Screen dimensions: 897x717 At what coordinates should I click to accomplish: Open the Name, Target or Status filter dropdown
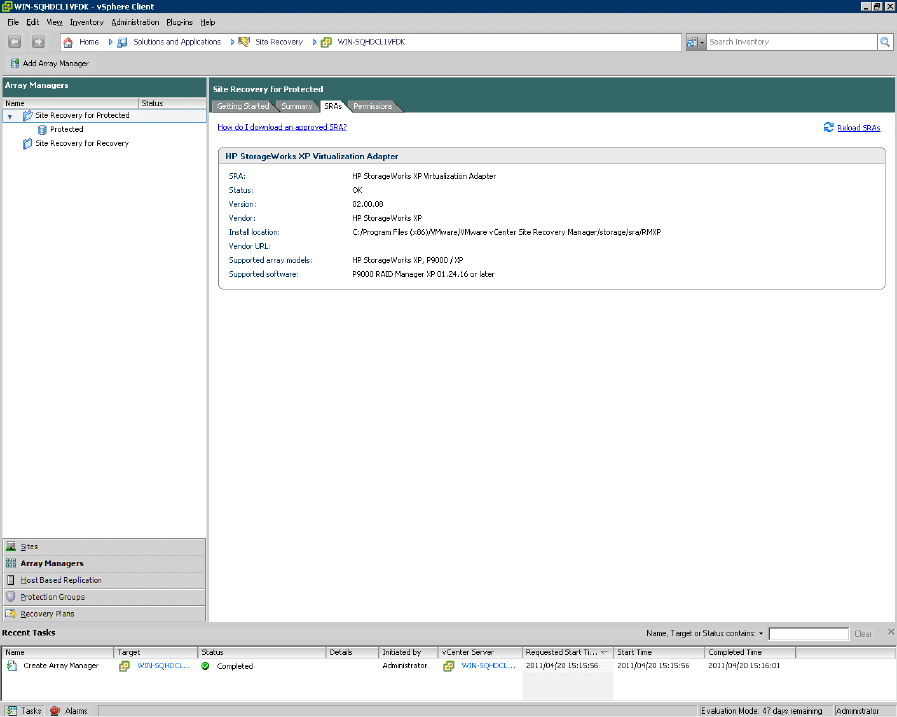760,634
